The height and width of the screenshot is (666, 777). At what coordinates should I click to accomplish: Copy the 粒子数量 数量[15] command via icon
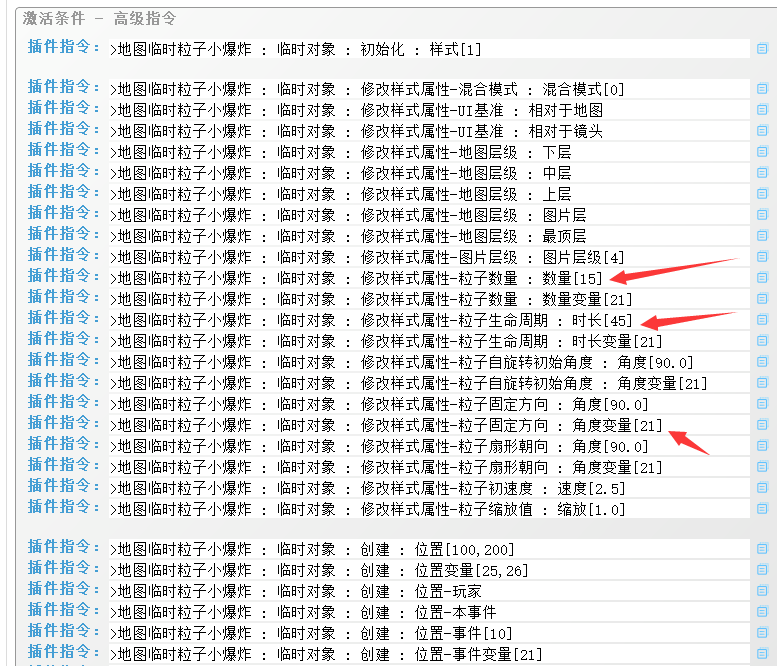[x=762, y=278]
